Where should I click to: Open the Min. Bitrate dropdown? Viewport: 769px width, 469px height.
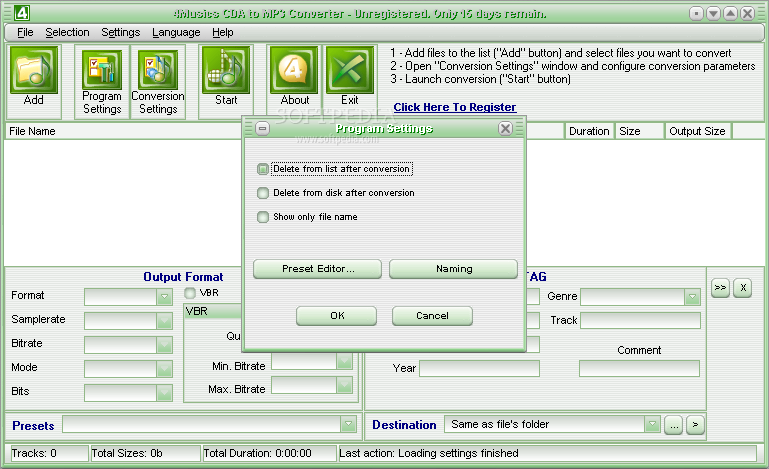click(344, 362)
